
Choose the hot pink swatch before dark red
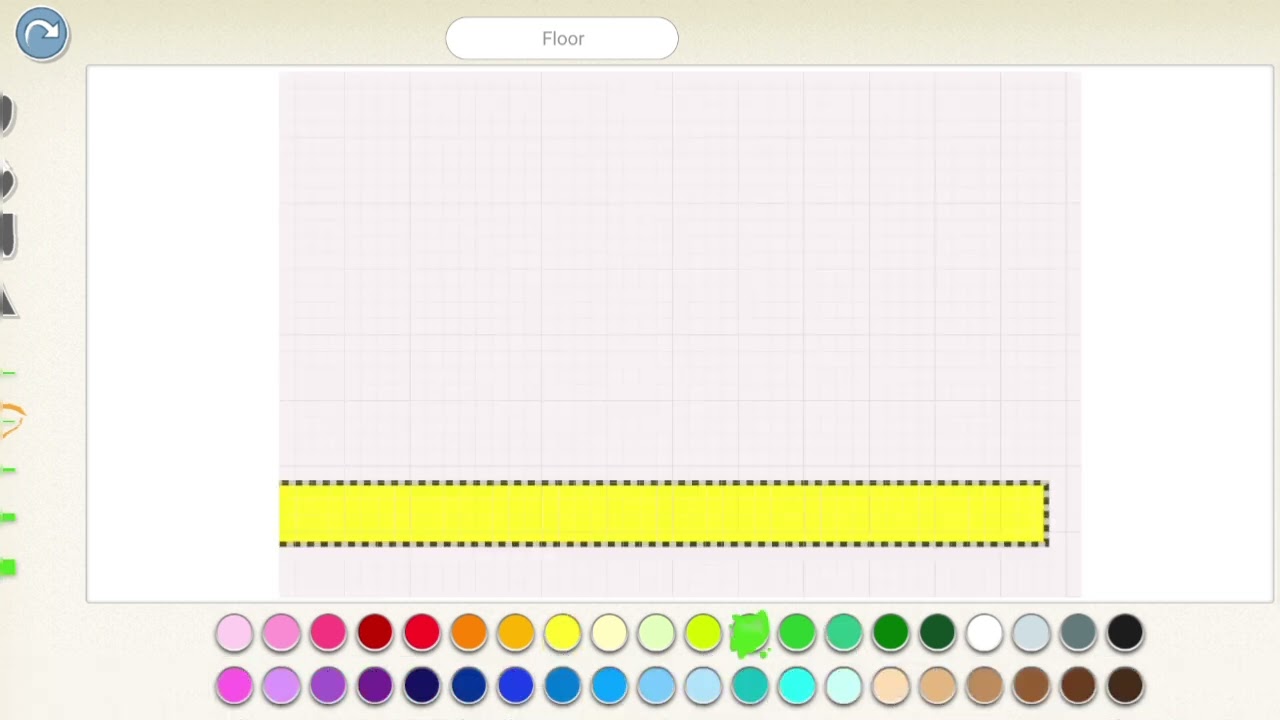pos(328,633)
